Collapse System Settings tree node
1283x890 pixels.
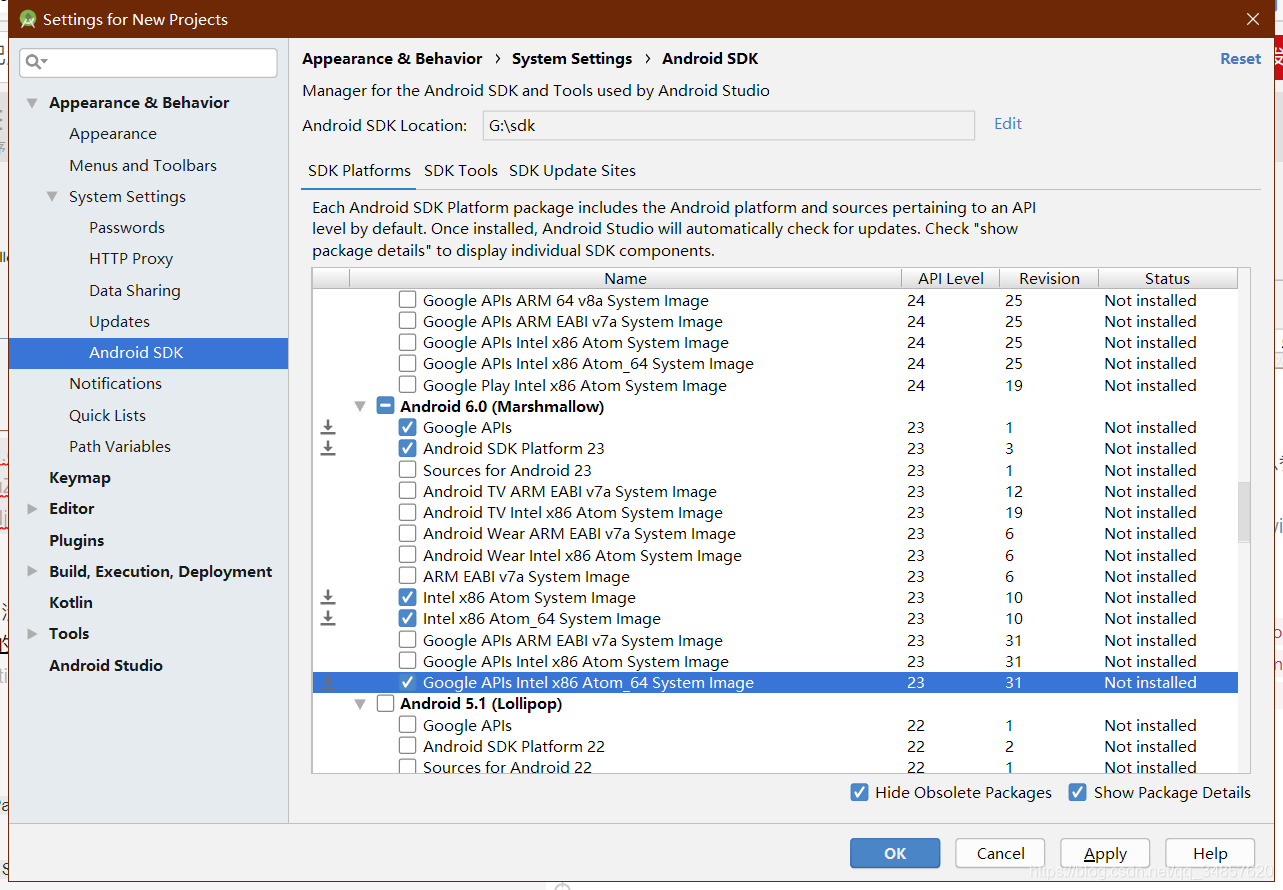(x=52, y=197)
